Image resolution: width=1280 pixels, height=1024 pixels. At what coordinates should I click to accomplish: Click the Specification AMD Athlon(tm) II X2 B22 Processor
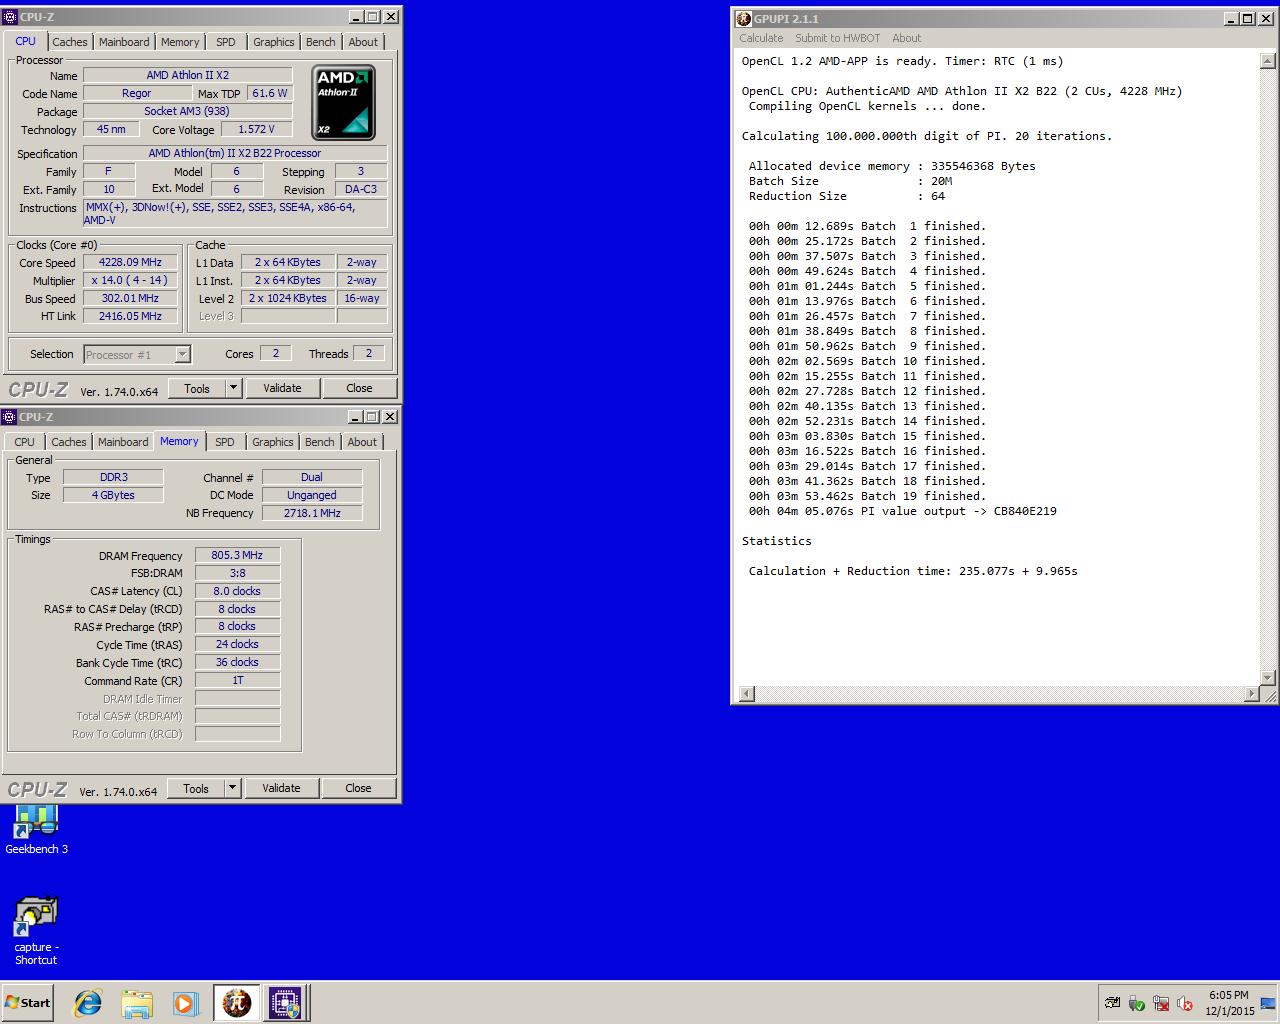click(x=235, y=153)
